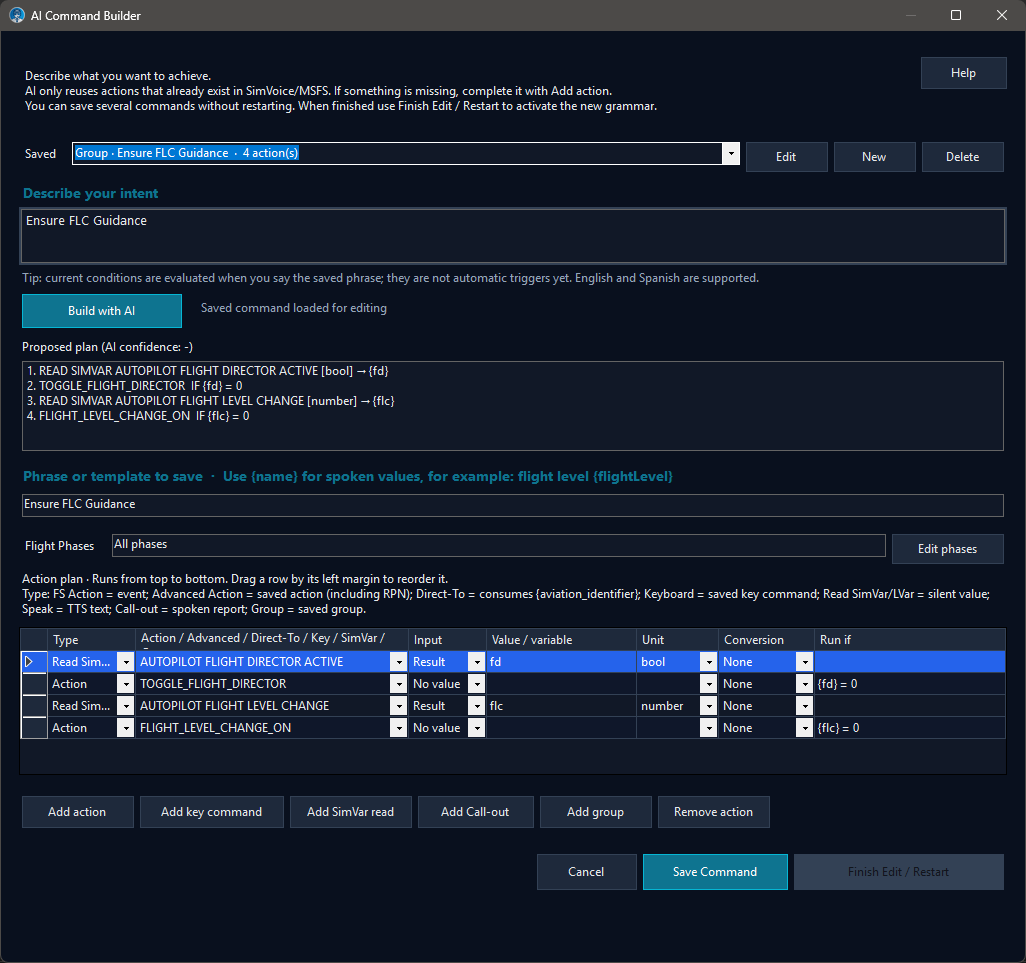Click Remove action
Viewport: 1026px width, 963px height.
coord(713,812)
